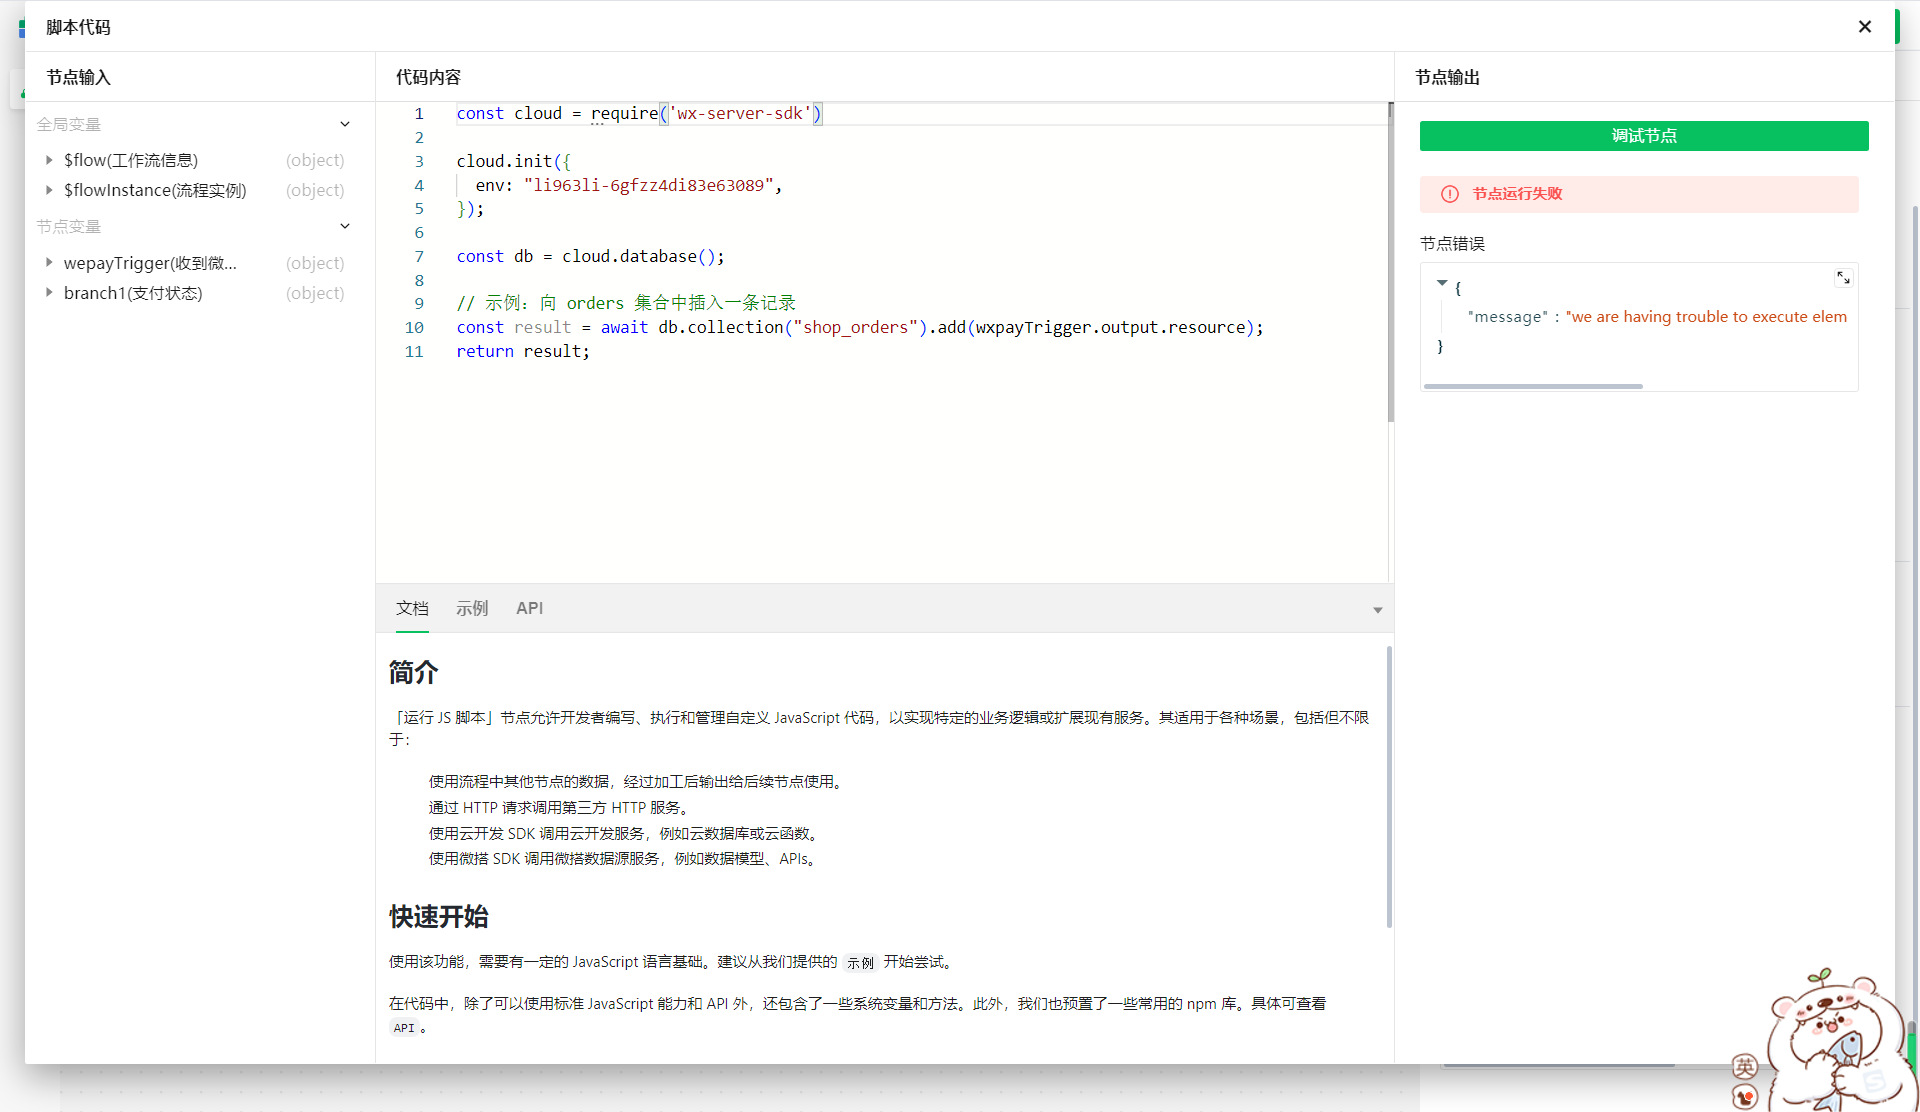Viewport: 1920px width, 1112px height.
Task: Expand the $flow(工作流信息) tree item
Action: coord(49,160)
